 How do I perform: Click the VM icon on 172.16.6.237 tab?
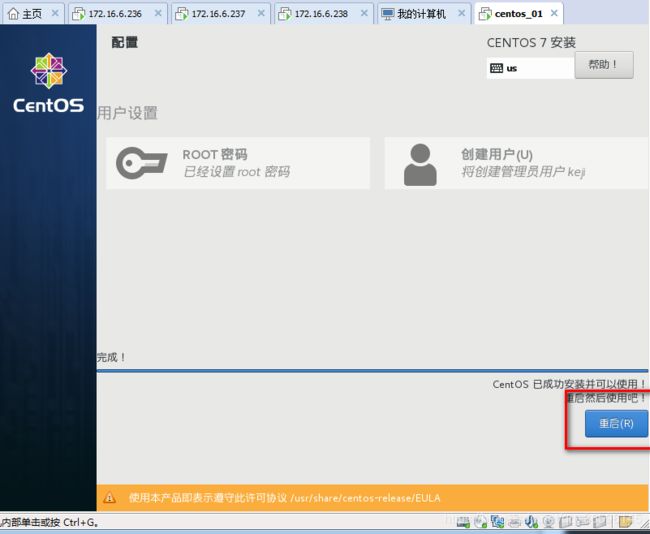[182, 14]
